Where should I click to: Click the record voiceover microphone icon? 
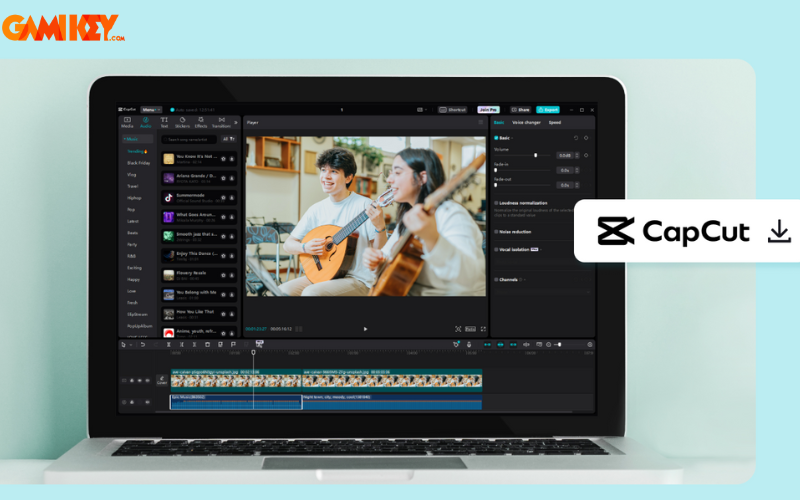469,345
